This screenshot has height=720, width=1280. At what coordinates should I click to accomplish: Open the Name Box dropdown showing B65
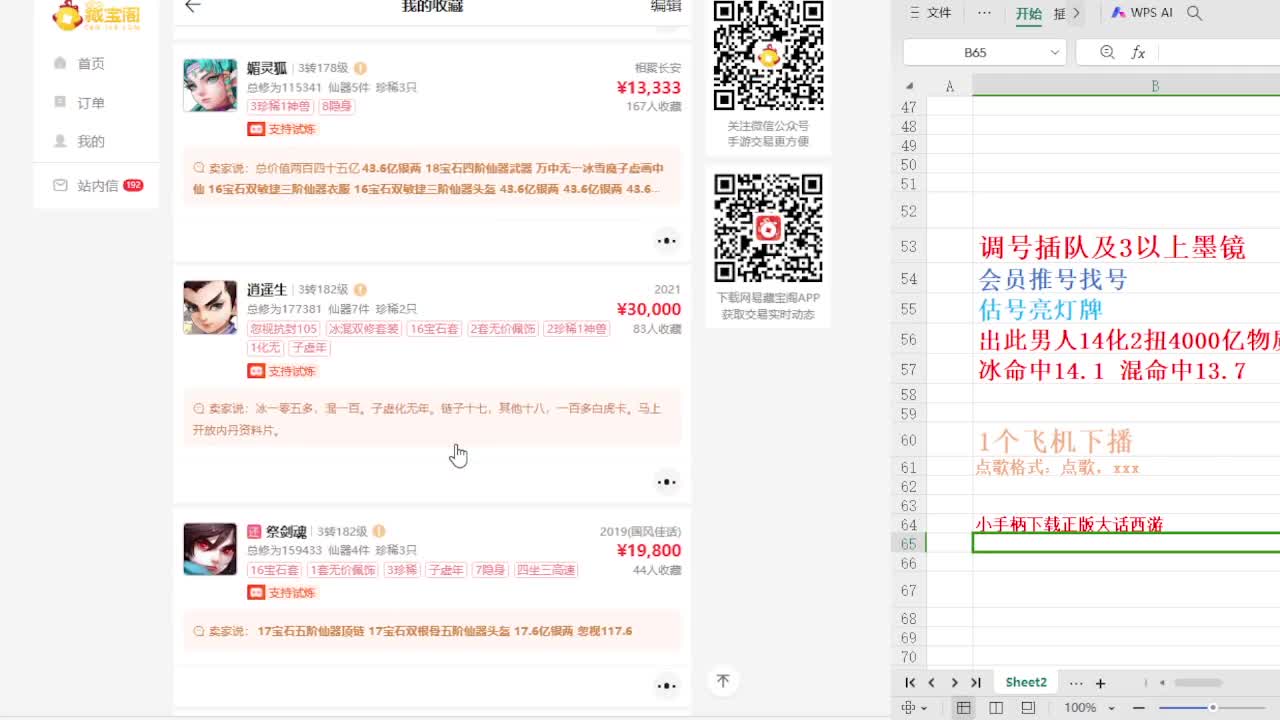tap(1055, 51)
